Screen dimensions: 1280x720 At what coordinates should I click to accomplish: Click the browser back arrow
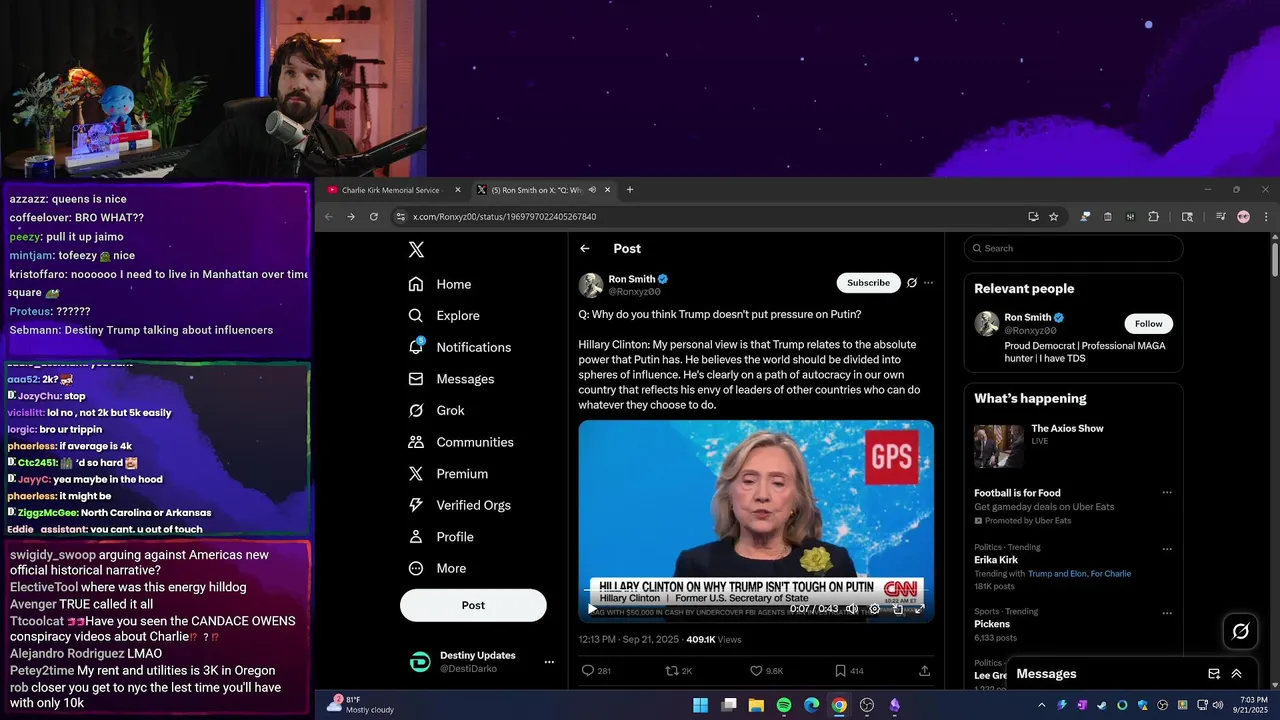[329, 217]
